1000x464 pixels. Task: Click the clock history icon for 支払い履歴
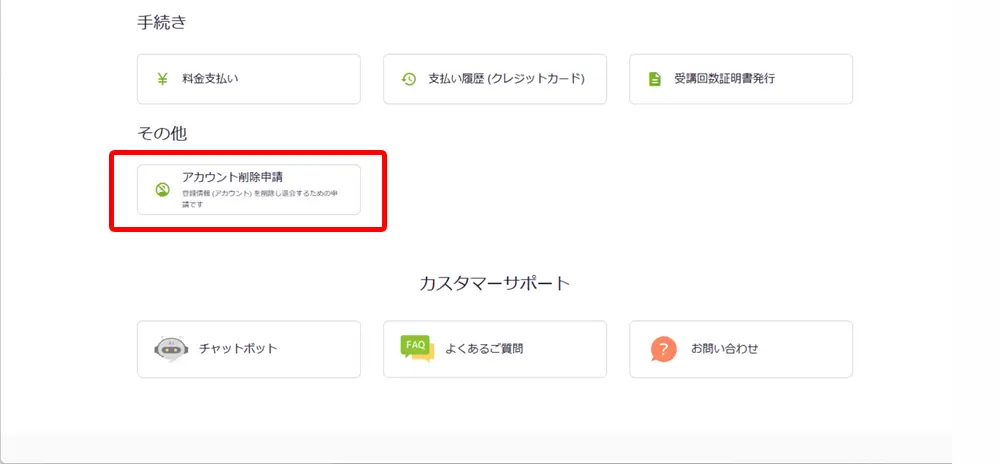click(x=408, y=79)
